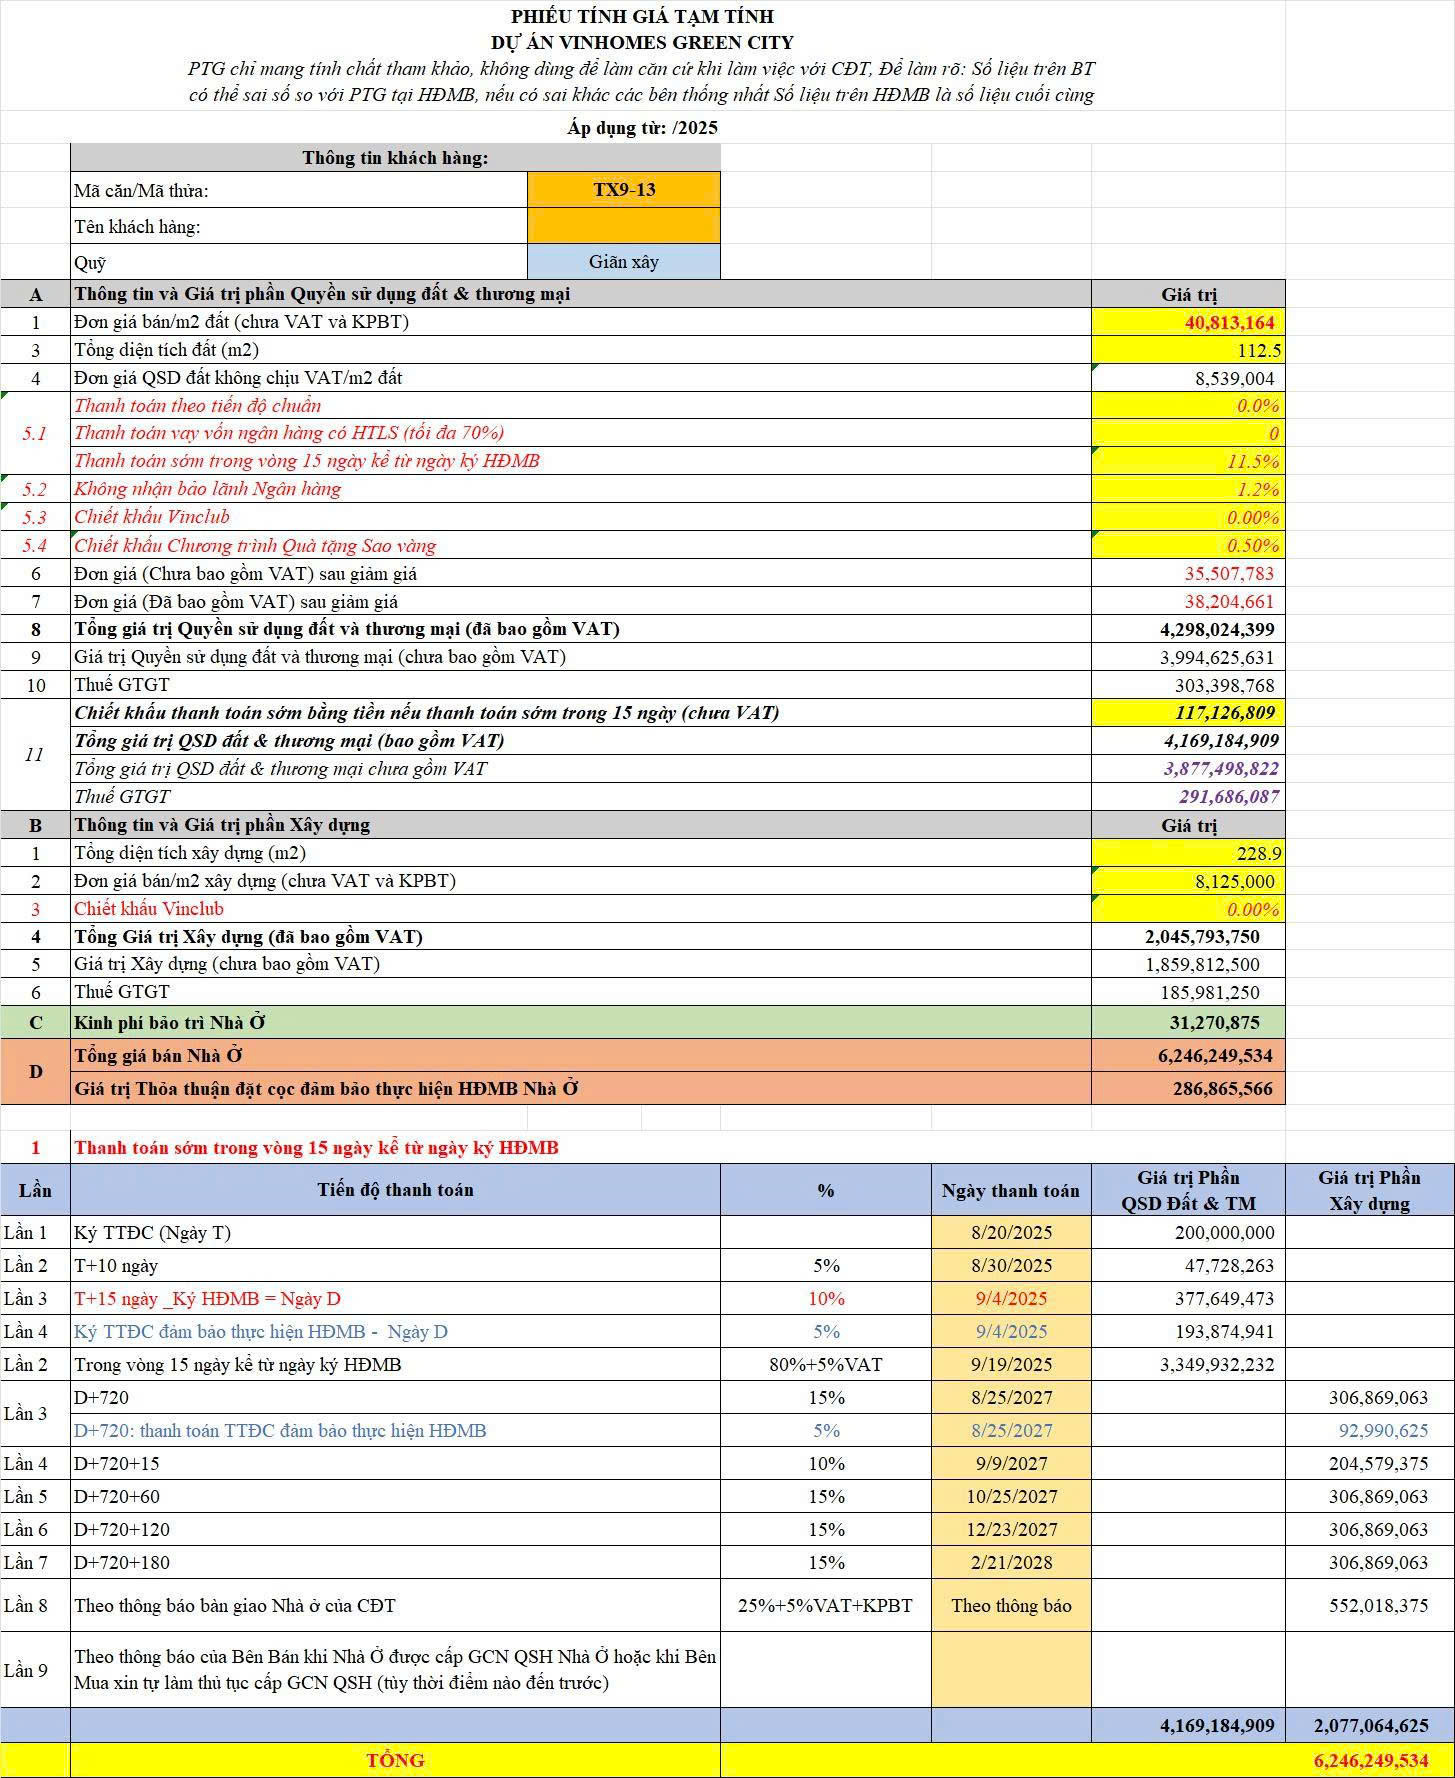The width and height of the screenshot is (1455, 1778).
Task: Select the 0.50% Sao vàng discount cell
Action: [x=1188, y=546]
